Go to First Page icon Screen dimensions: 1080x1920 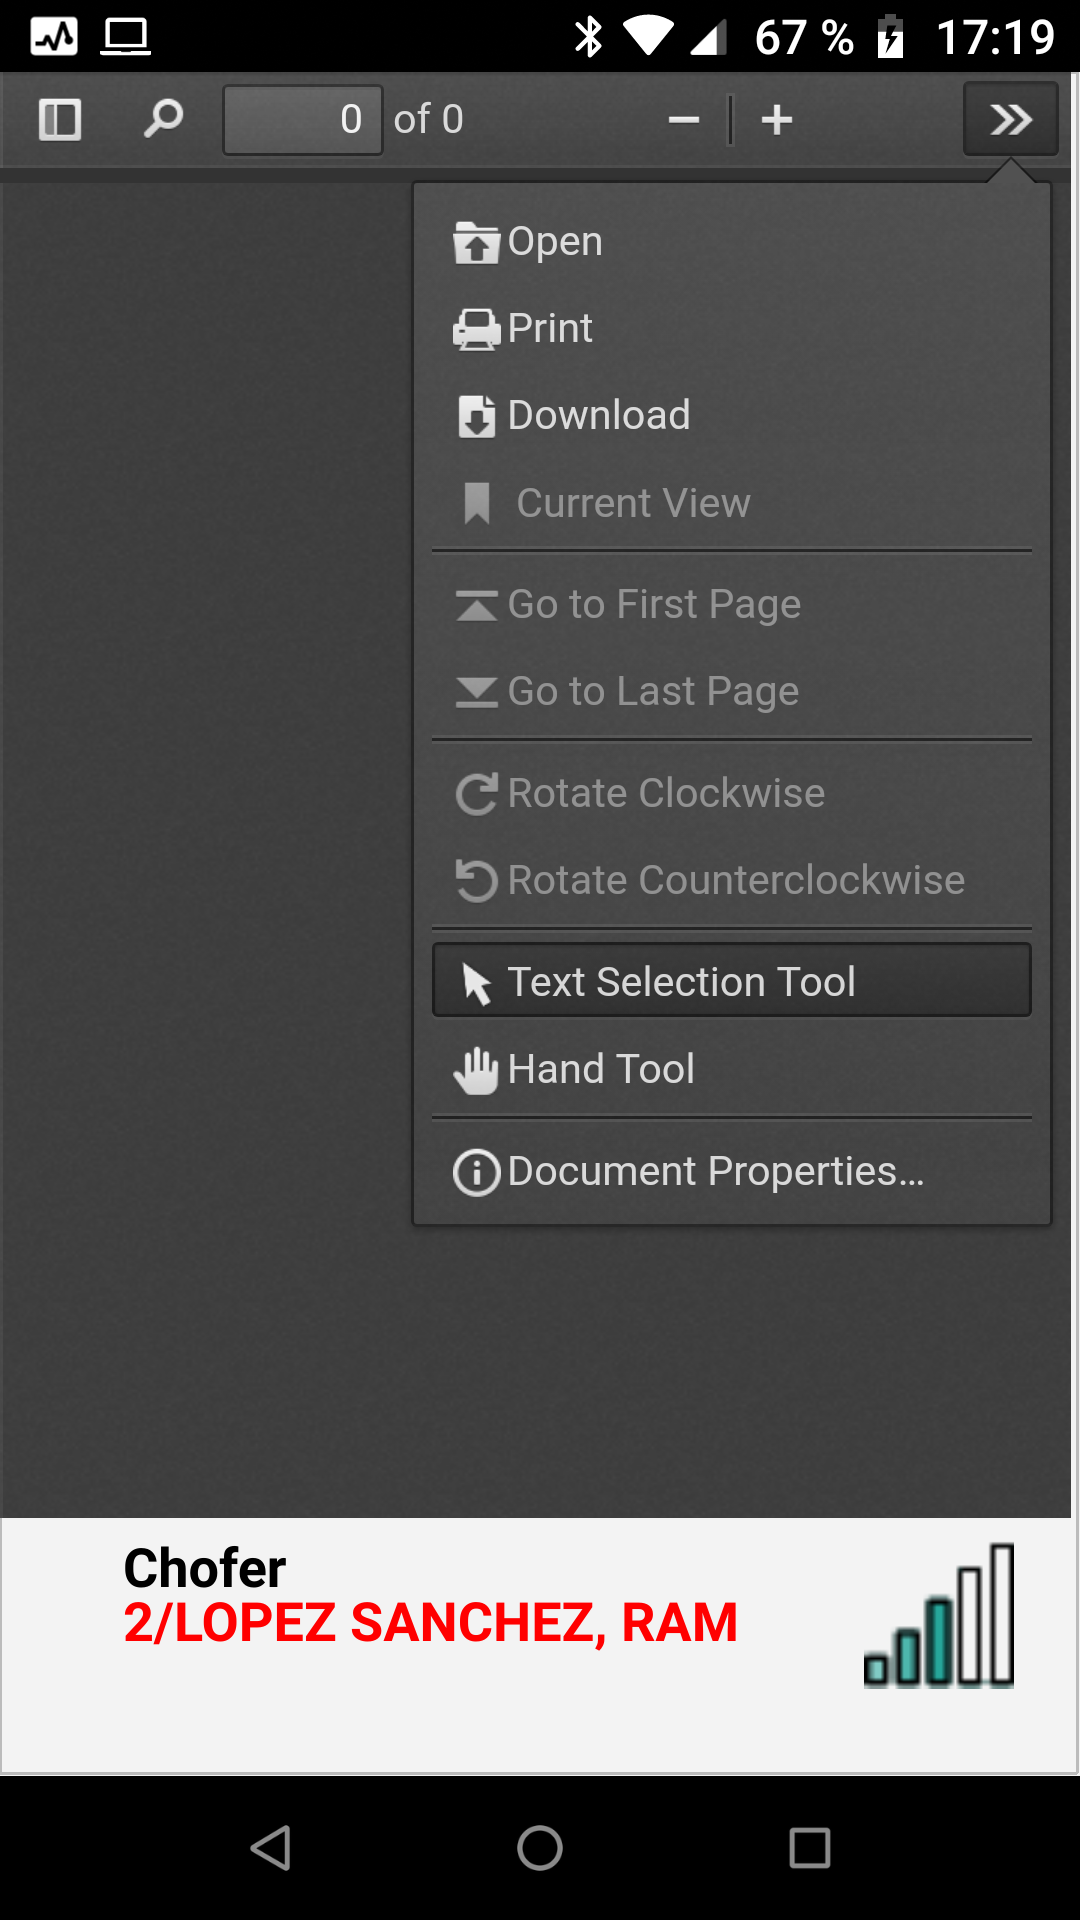coord(477,605)
